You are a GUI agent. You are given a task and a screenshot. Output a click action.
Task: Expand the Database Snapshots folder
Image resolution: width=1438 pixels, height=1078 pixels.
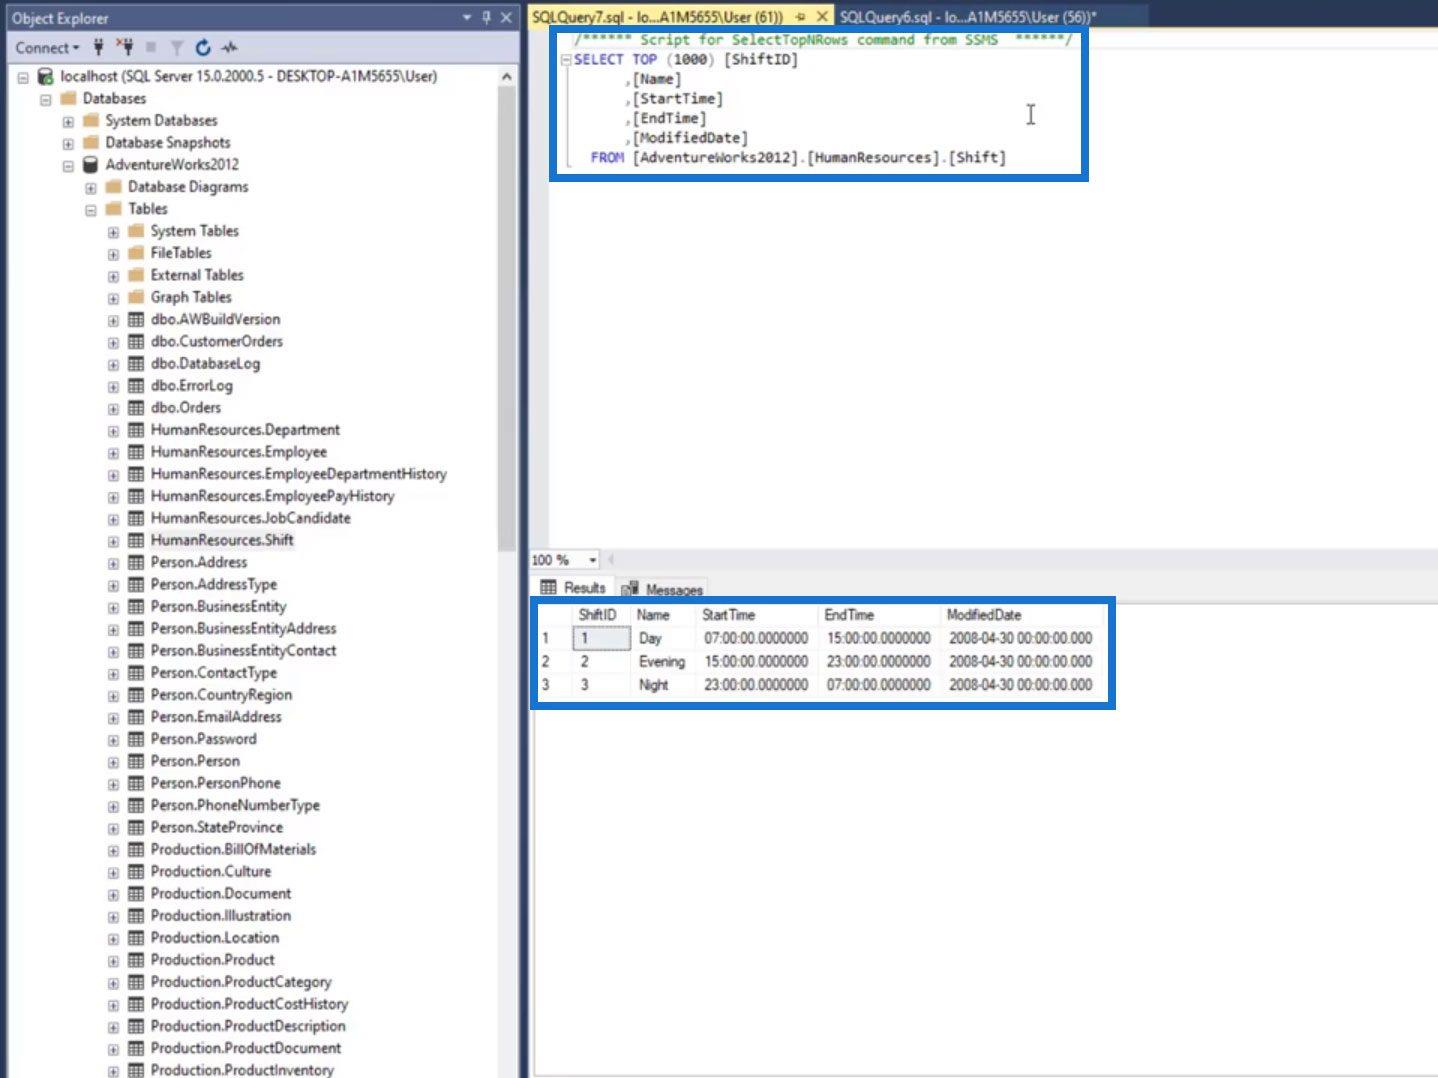coord(68,143)
